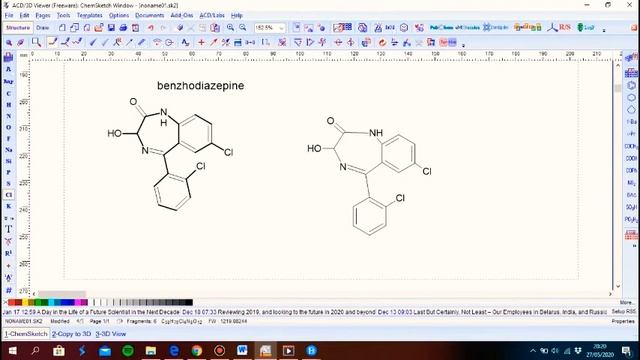
Task: Click the More colors link
Action: point(626,302)
